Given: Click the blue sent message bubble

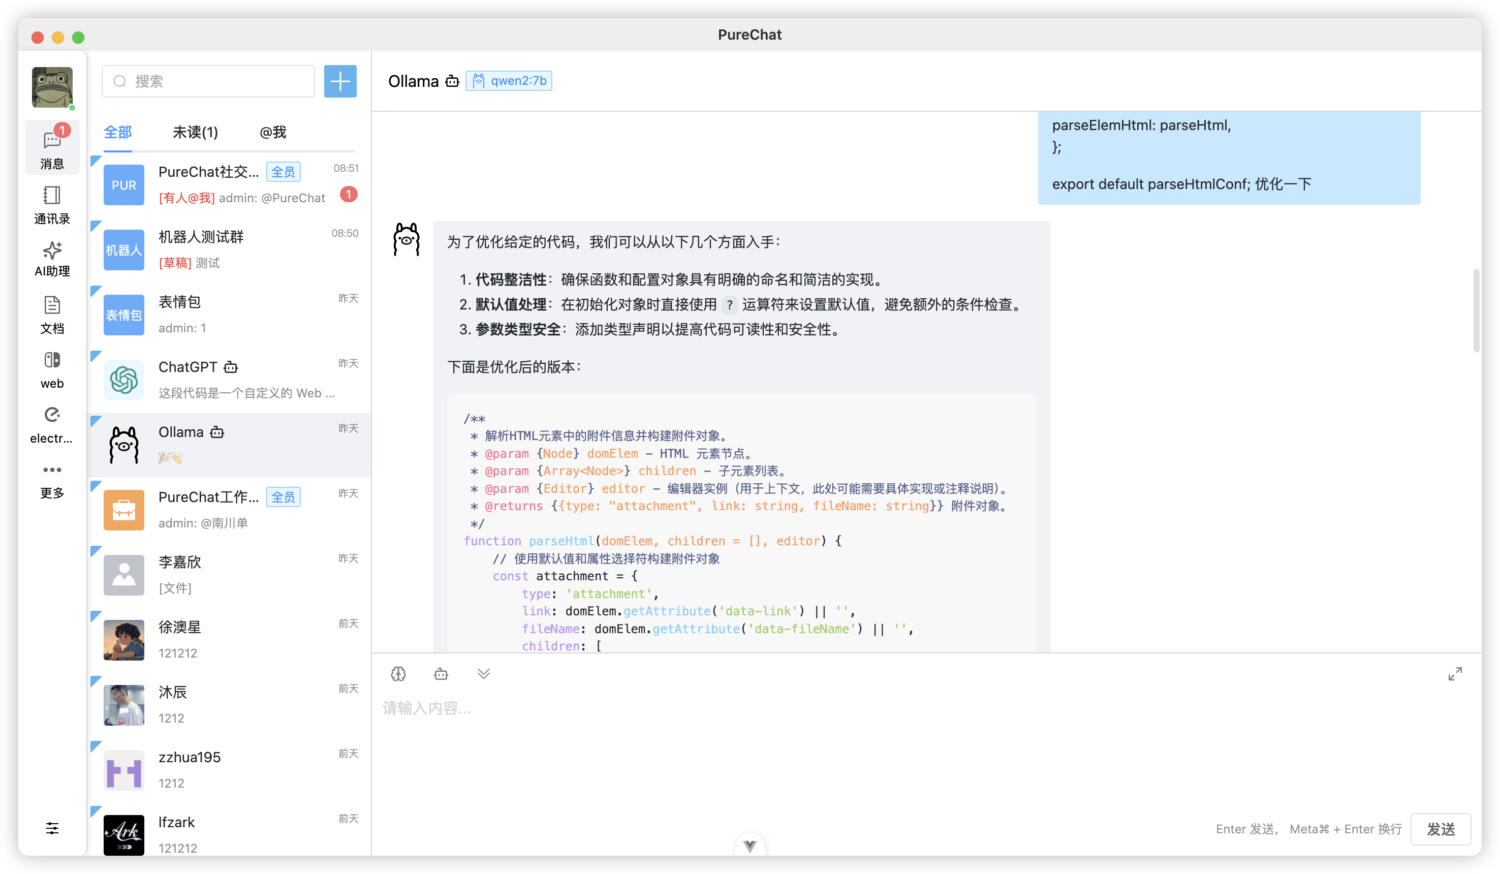Looking at the screenshot, I should (1229, 158).
